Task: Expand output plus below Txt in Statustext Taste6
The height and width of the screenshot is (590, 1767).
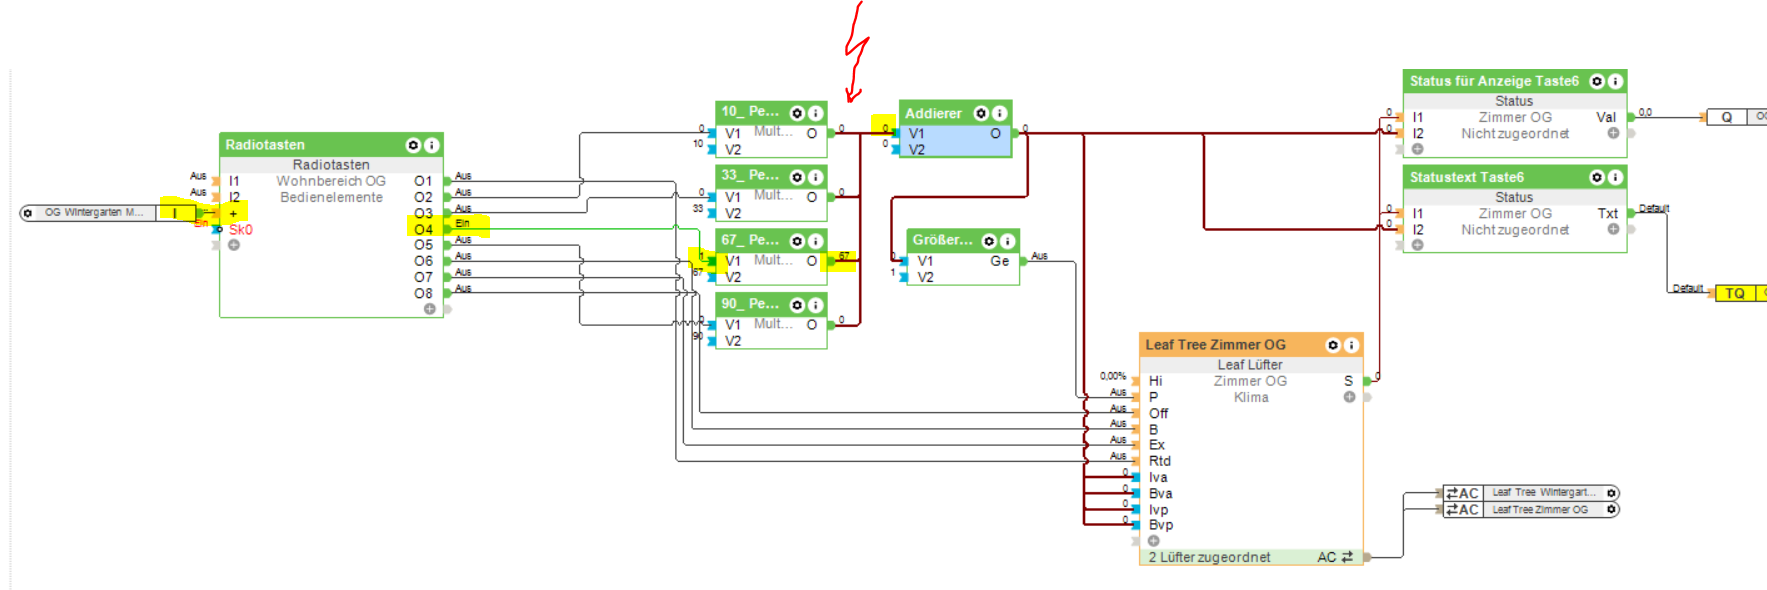Action: [1613, 229]
